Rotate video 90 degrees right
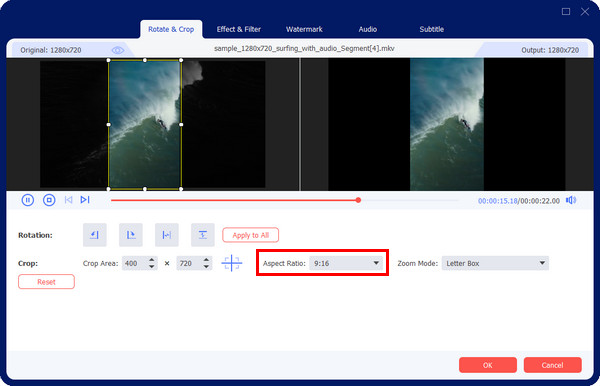The image size is (600, 386). click(131, 235)
